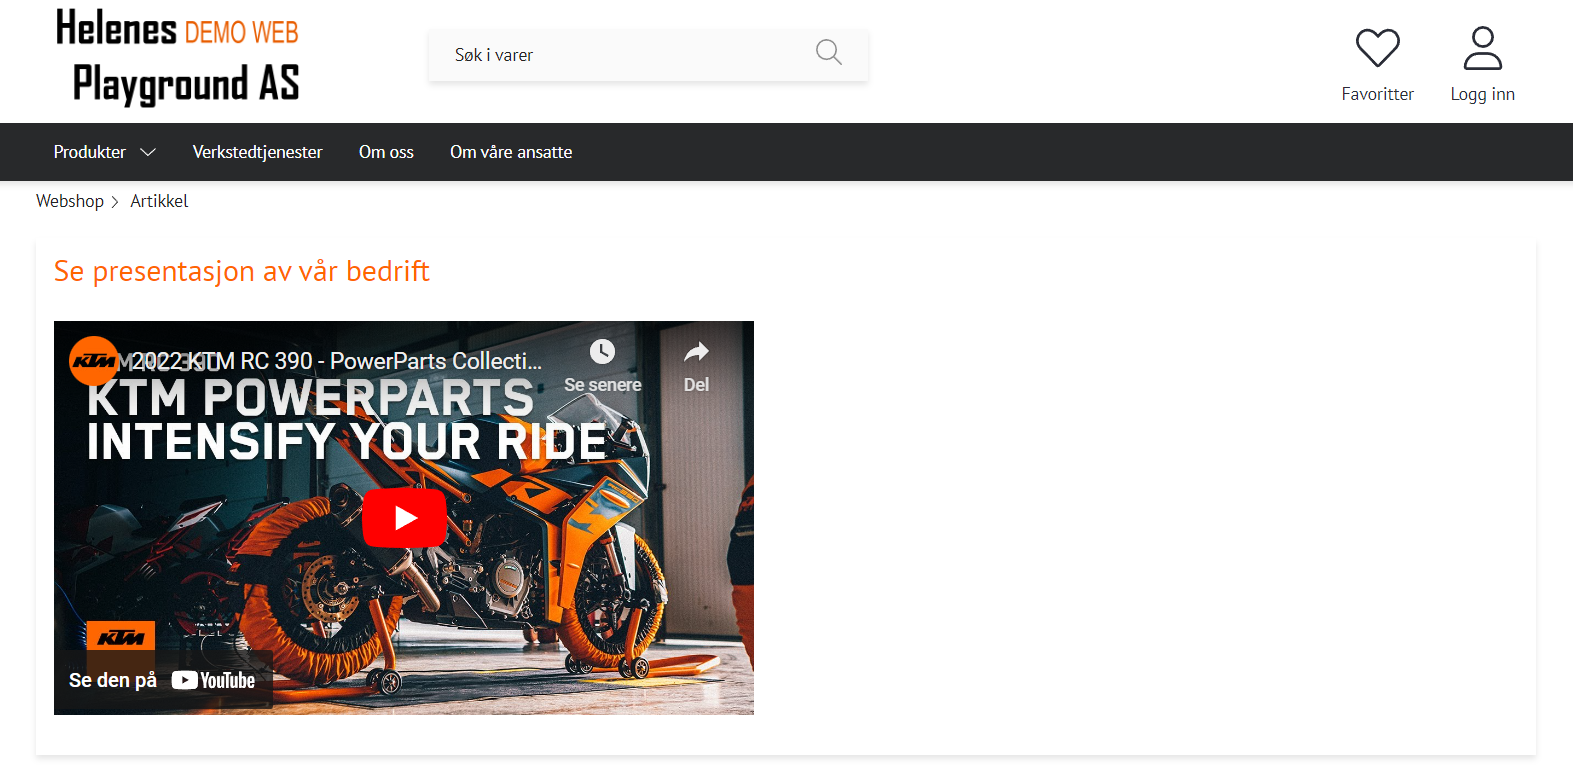
Task: Expand the Produkter dropdown chevron
Action: pyautogui.click(x=148, y=152)
